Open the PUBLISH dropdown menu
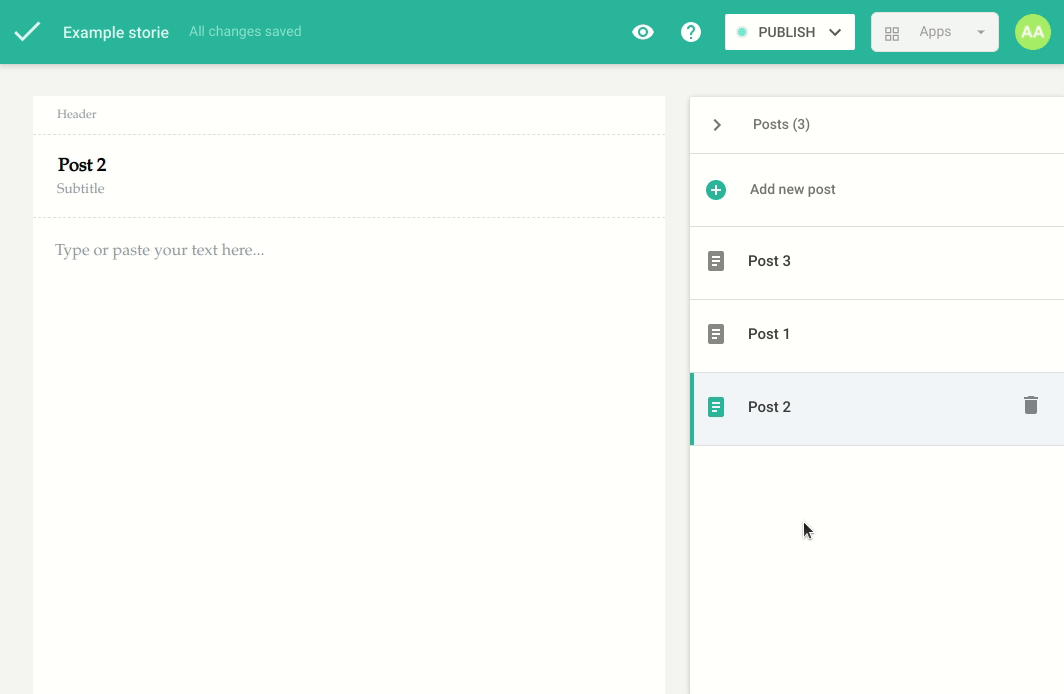1064x694 pixels. pyautogui.click(x=789, y=32)
